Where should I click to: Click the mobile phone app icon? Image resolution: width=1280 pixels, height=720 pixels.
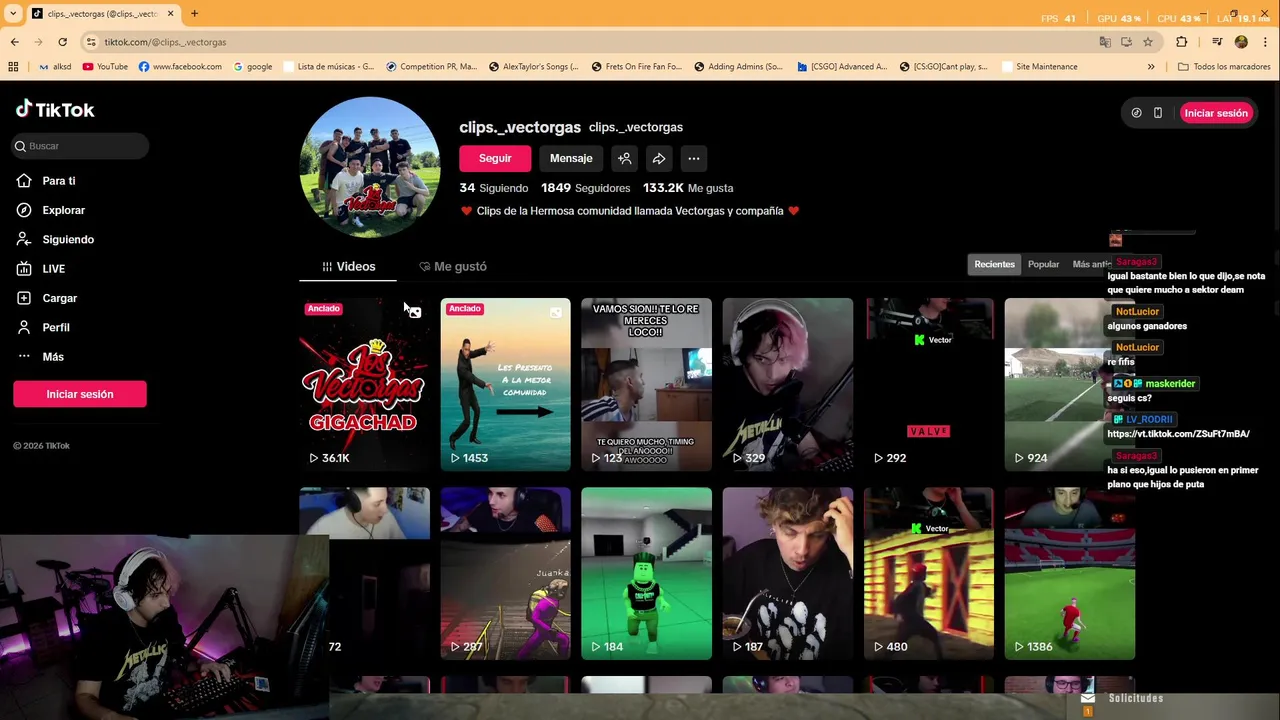pyautogui.click(x=1158, y=113)
